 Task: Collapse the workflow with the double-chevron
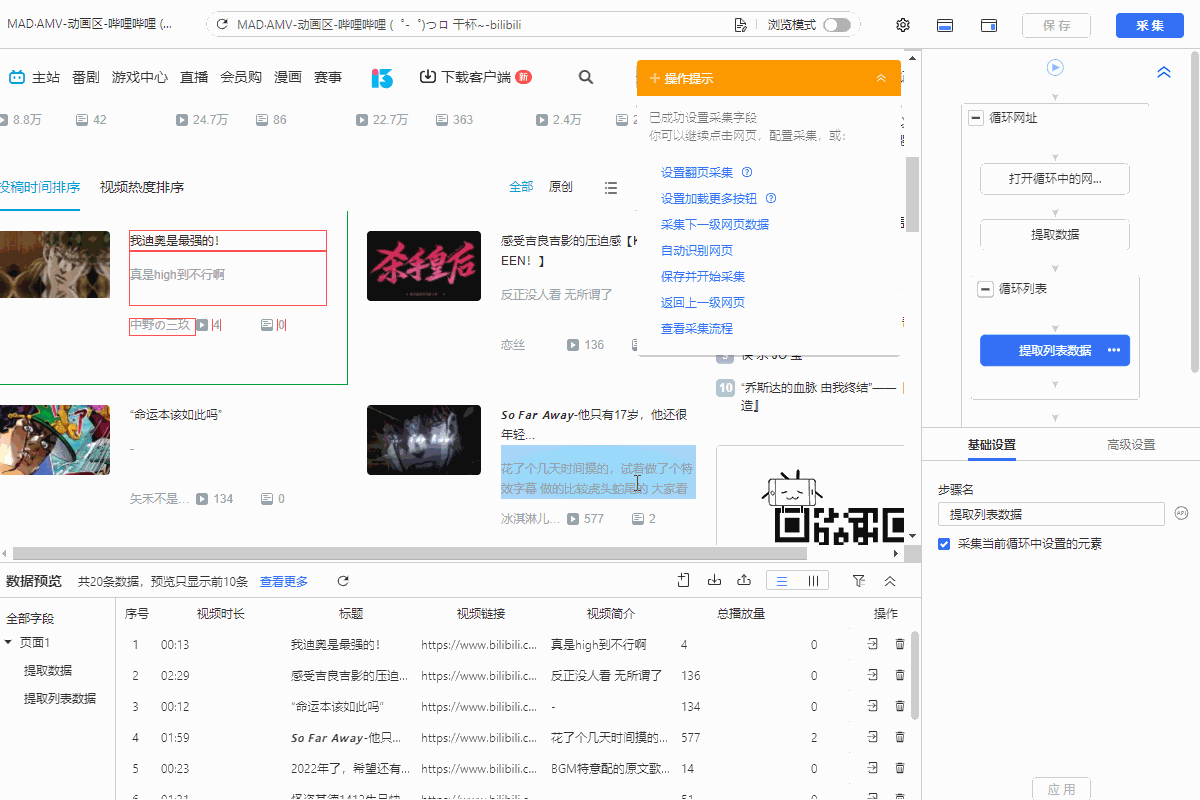click(x=1164, y=72)
